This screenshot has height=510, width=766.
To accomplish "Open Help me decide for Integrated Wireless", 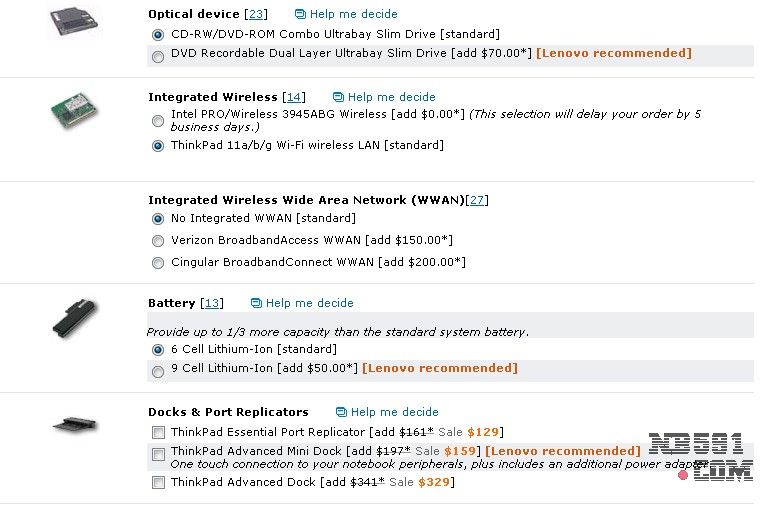I will click(x=391, y=97).
